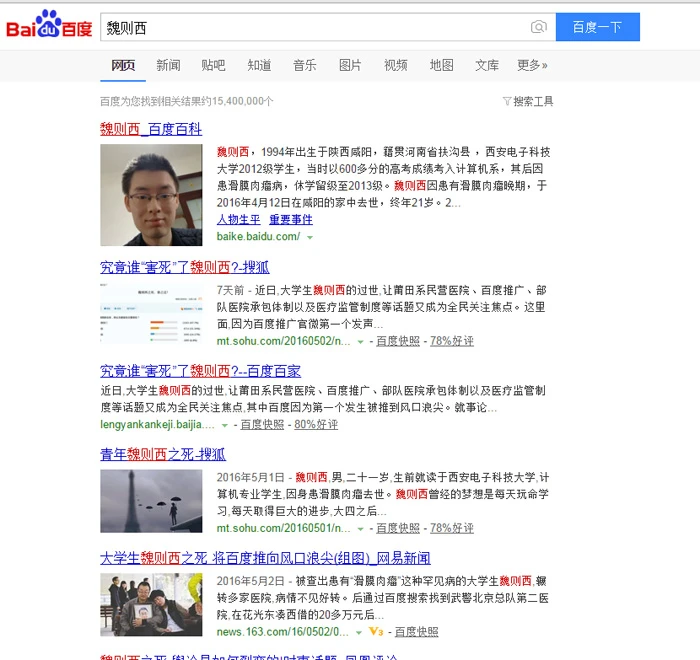
Task: Click 78%好评 on mt.sohu.com/20160501 result
Action: pos(451,528)
